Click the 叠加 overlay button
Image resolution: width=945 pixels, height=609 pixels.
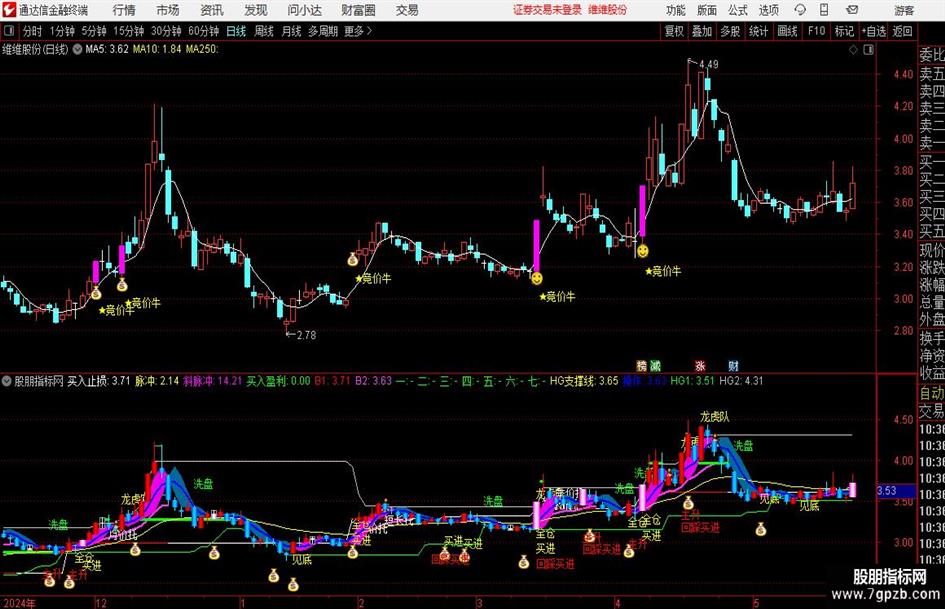702,31
